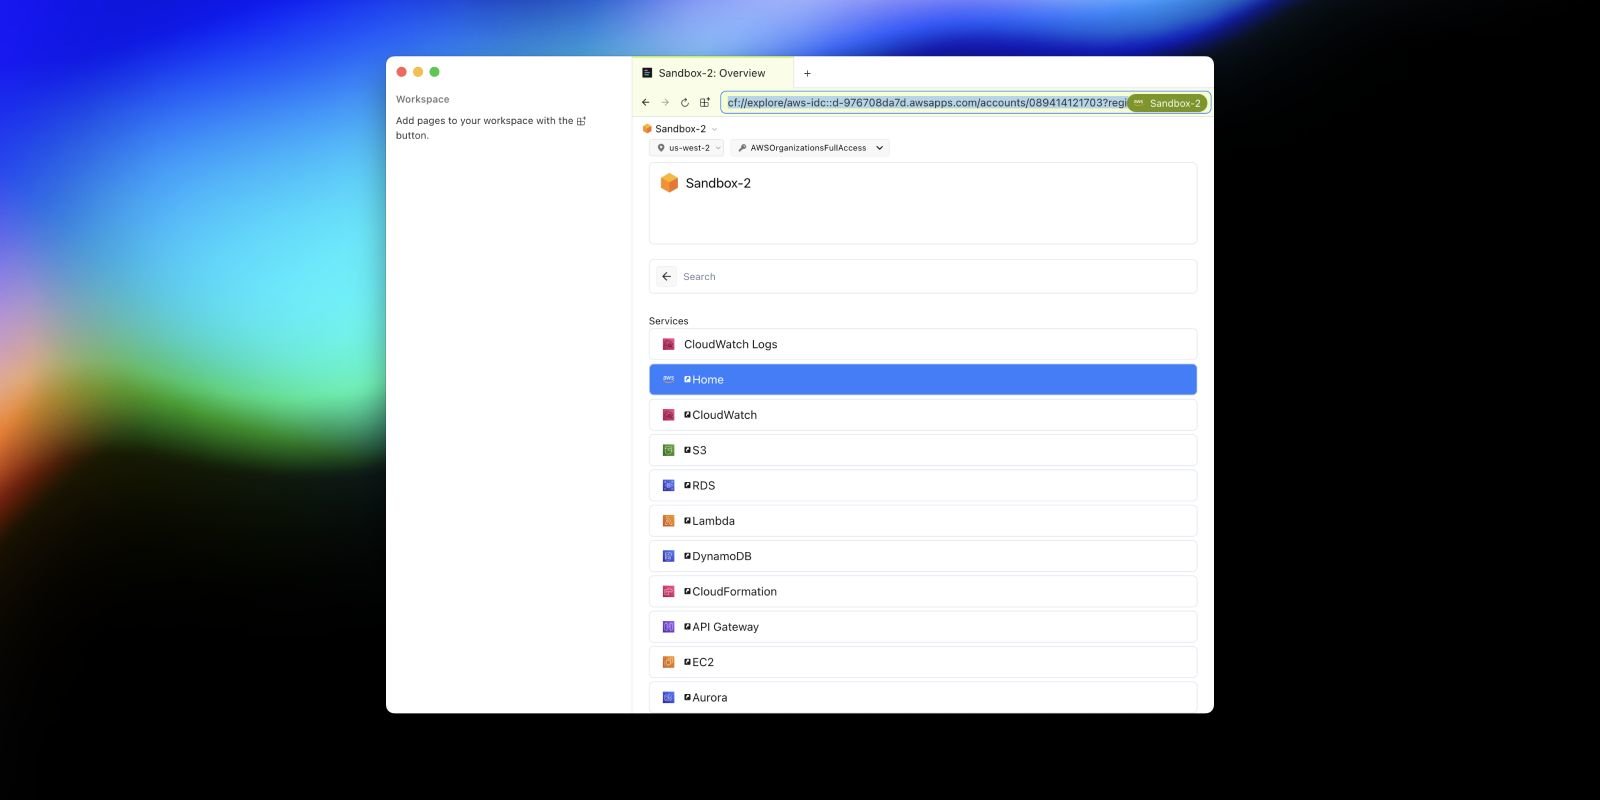This screenshot has width=1600, height=800.
Task: Click the DynamoDB service icon
Action: 669,556
